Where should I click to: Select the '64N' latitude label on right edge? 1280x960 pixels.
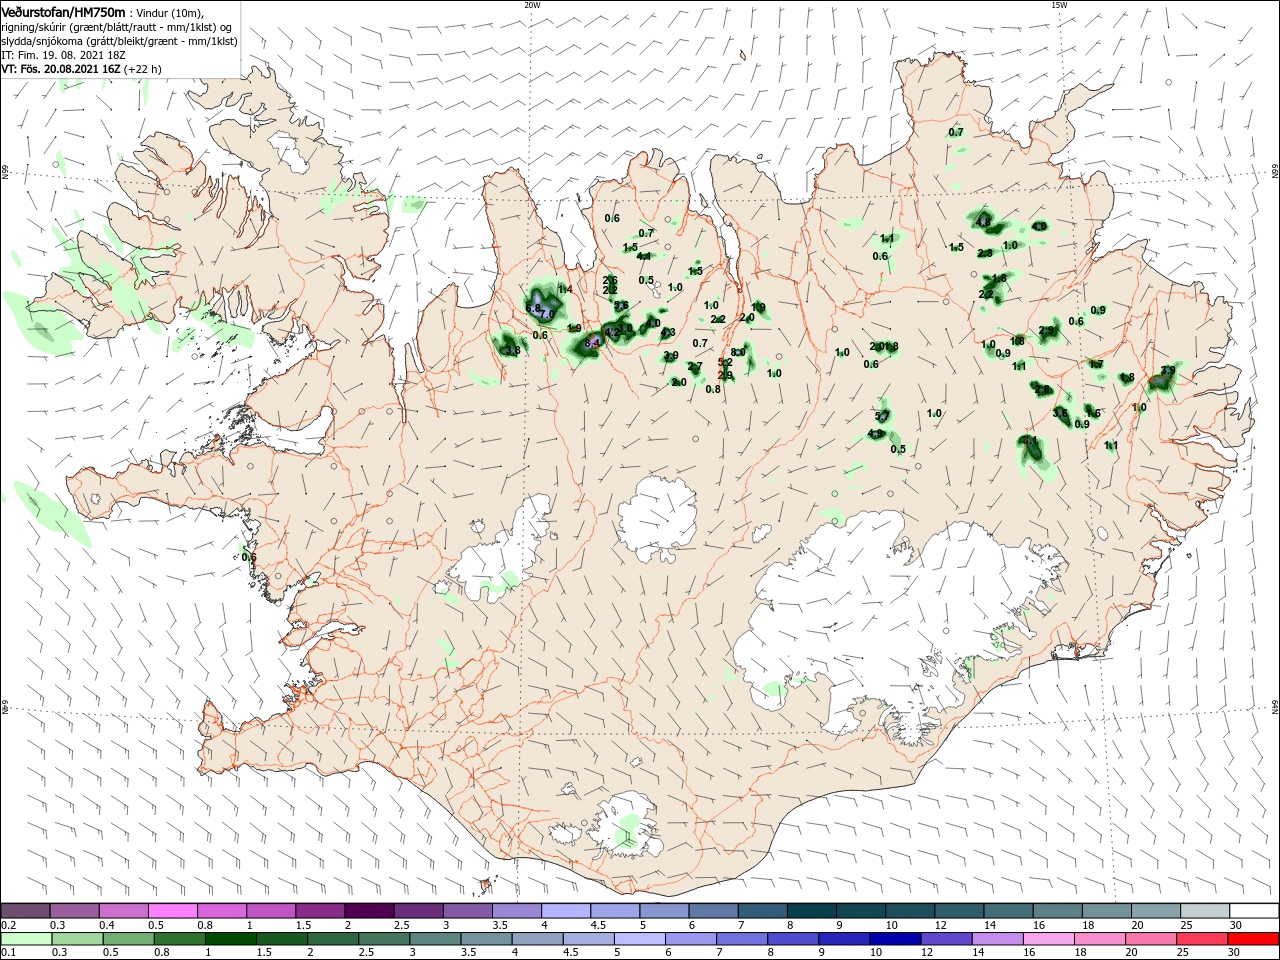point(1275,707)
